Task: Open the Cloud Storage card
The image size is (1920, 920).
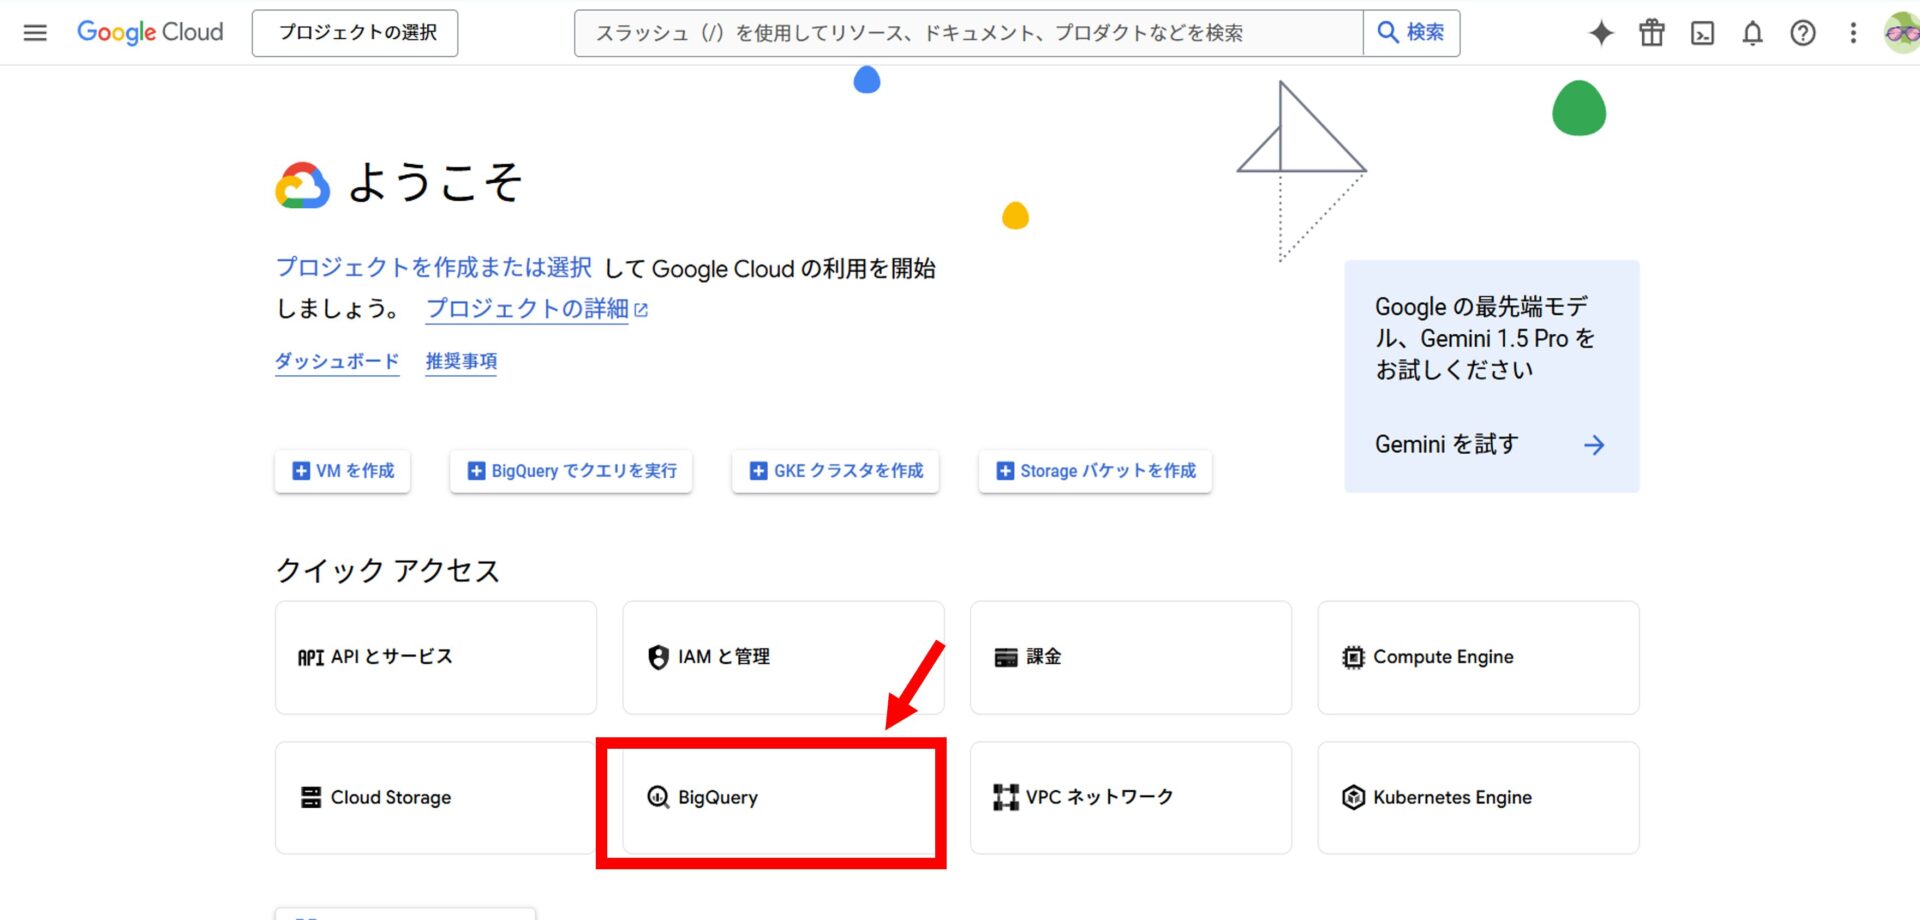Action: pos(436,798)
